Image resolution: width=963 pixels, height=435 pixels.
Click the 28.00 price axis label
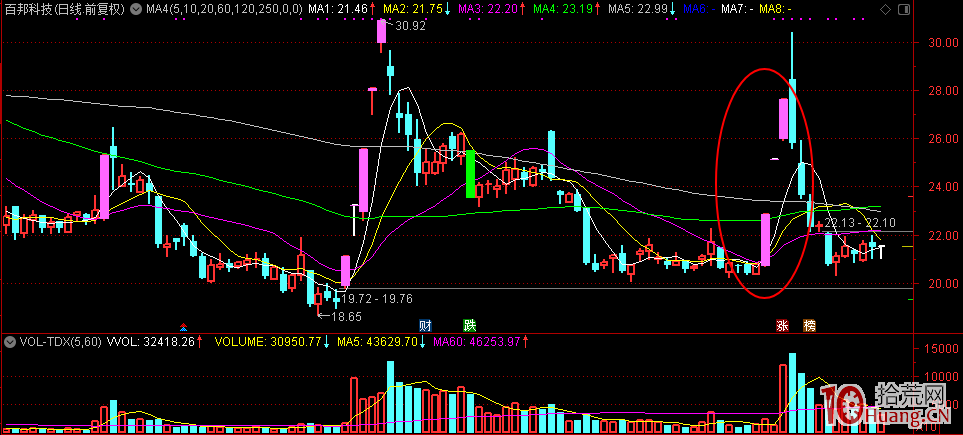click(x=945, y=91)
